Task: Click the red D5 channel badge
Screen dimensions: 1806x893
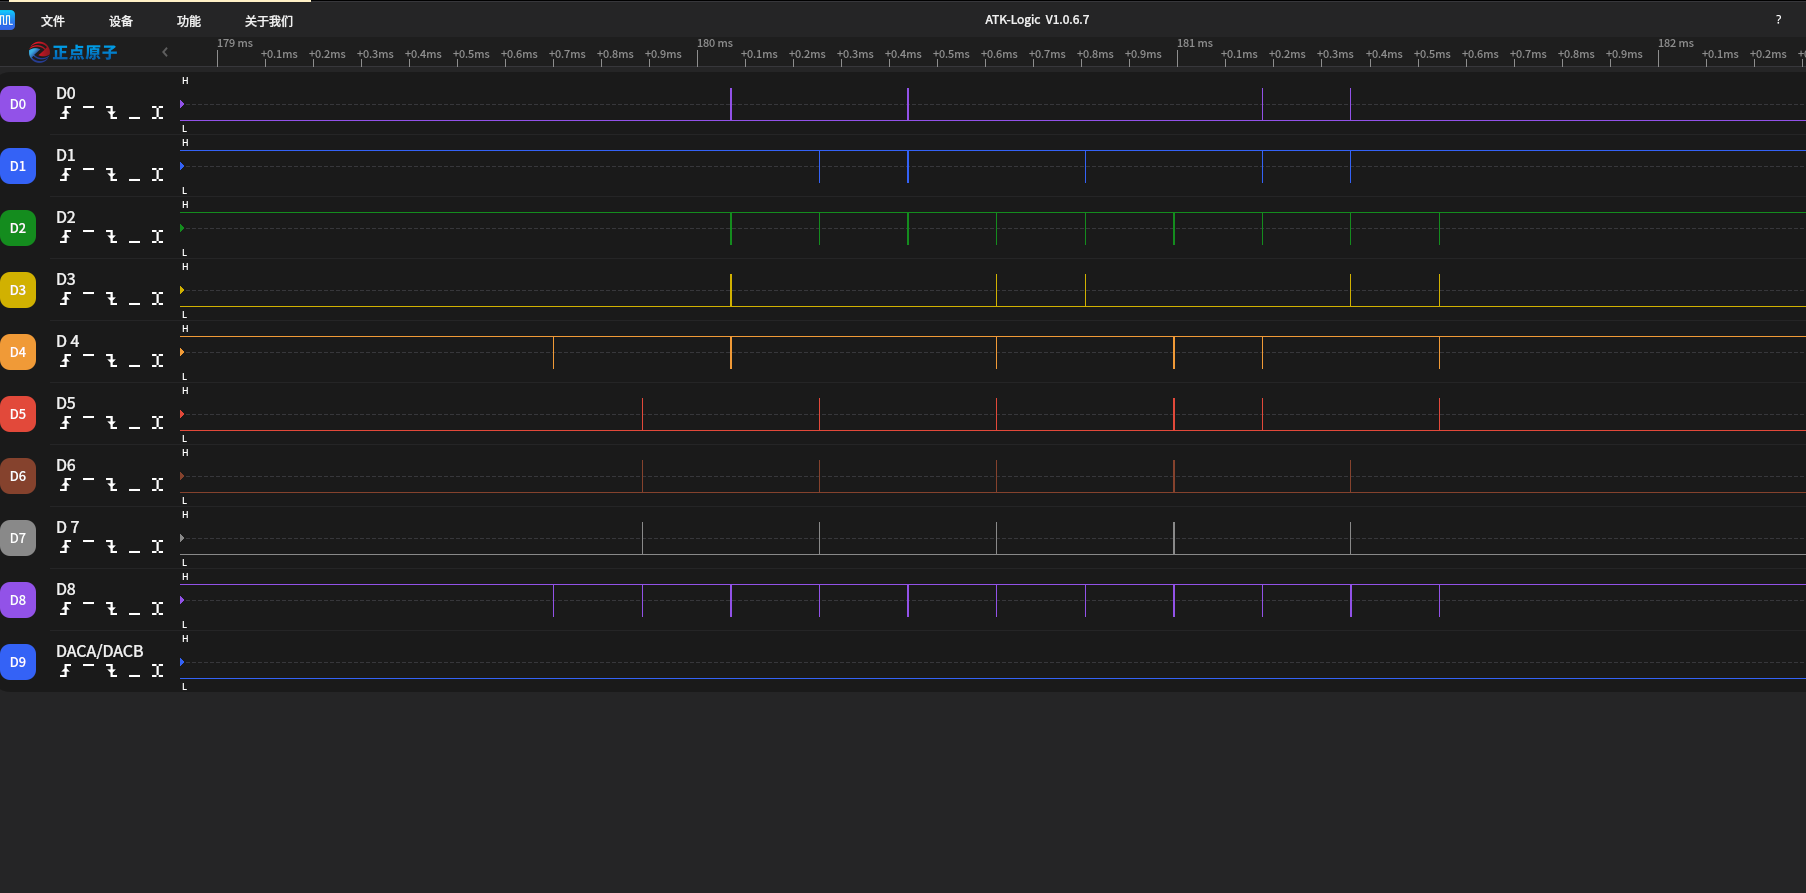Action: click(x=18, y=414)
